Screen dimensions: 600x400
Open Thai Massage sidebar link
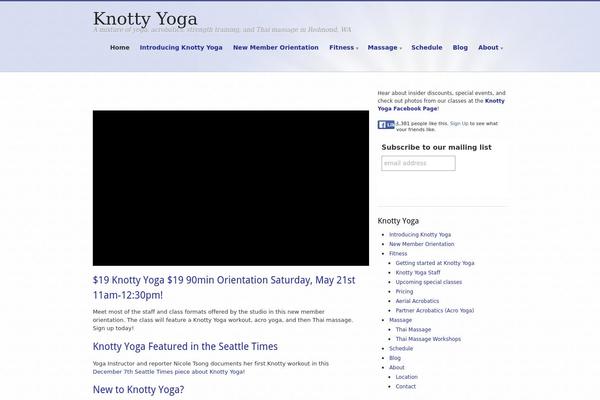point(413,330)
